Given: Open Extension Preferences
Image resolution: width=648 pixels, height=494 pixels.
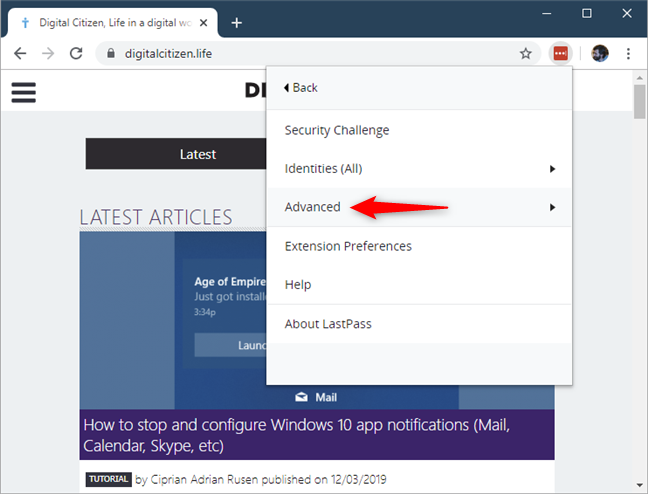Looking at the screenshot, I should click(x=419, y=246).
